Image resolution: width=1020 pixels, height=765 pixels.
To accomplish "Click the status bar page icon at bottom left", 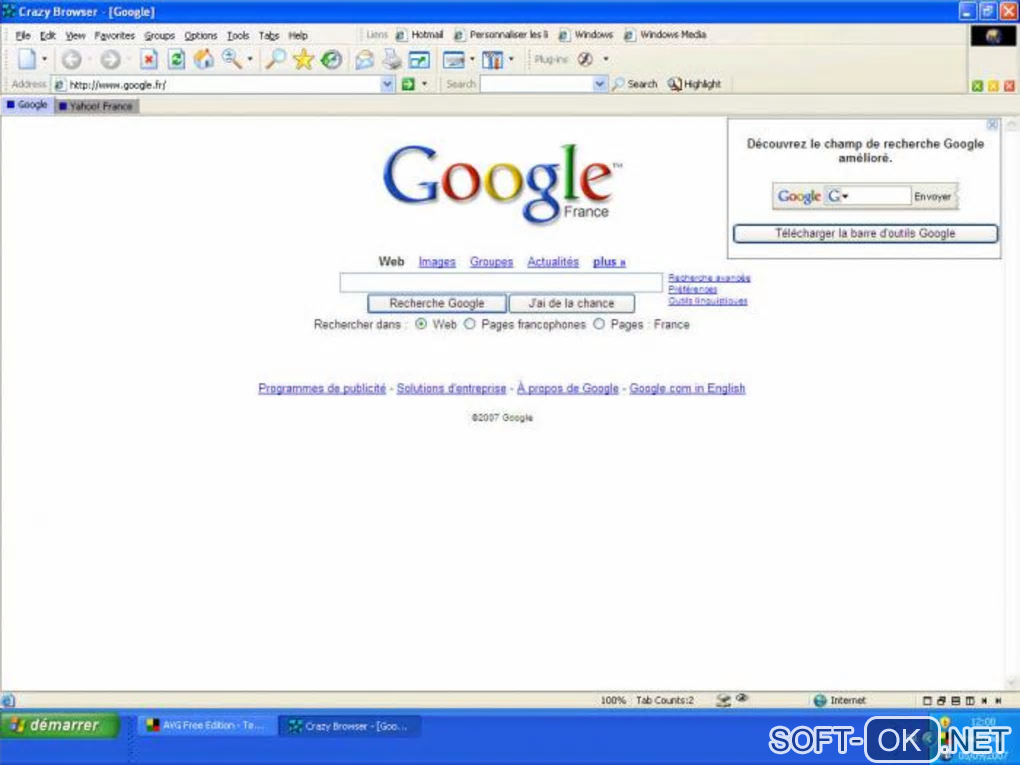I will pyautogui.click(x=8, y=701).
